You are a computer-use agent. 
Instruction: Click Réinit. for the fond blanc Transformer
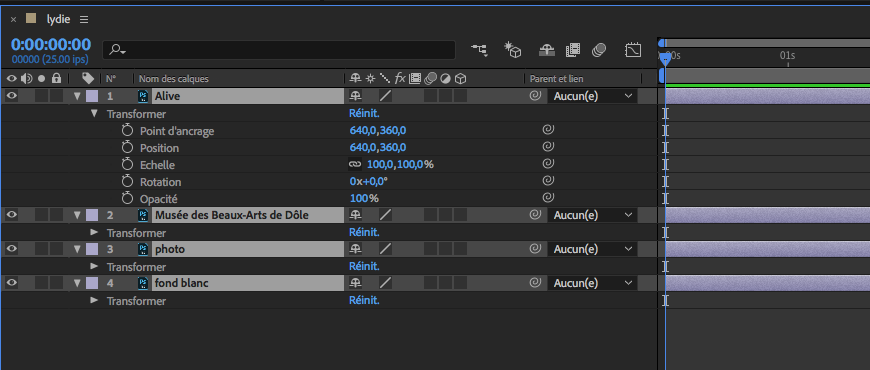pos(364,300)
